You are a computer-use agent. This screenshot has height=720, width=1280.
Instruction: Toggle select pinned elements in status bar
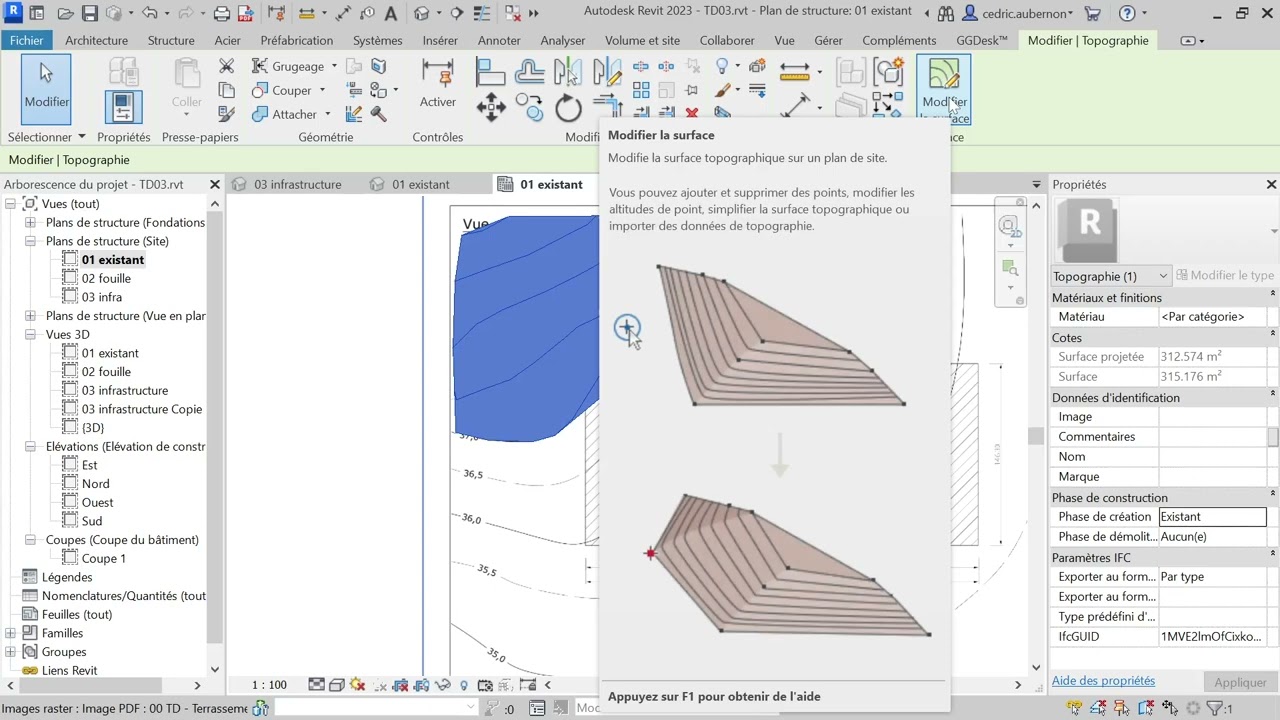1122,708
